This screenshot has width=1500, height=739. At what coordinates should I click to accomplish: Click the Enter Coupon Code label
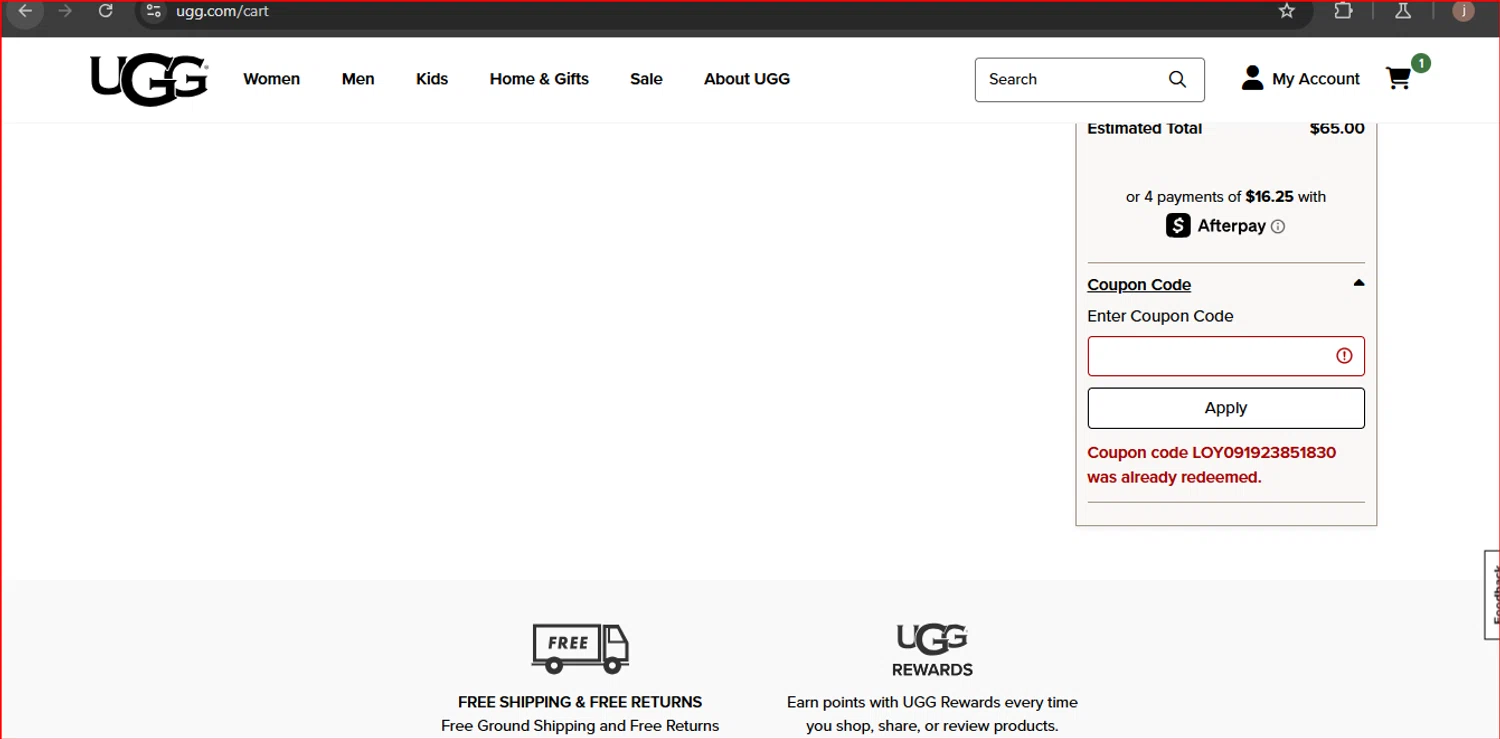[1160, 316]
